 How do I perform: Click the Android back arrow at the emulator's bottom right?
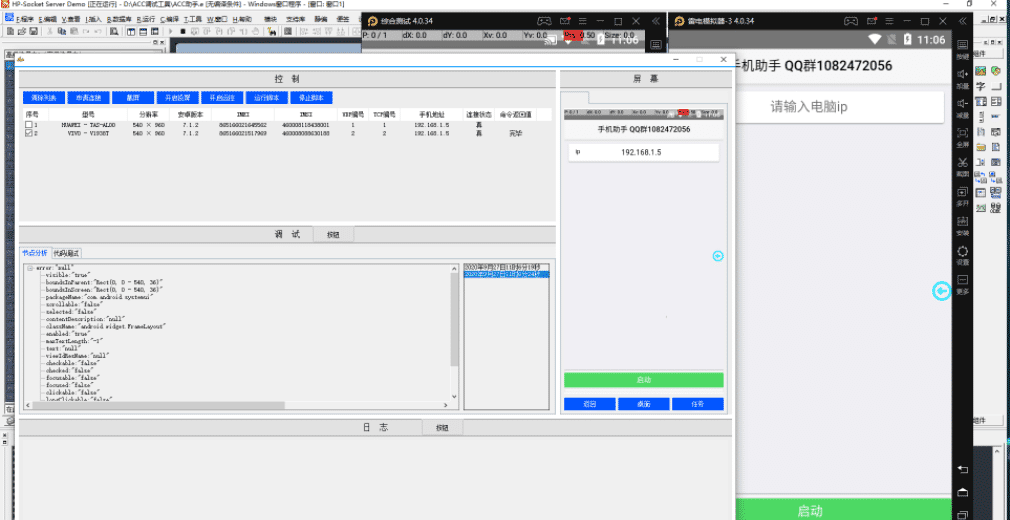962,469
